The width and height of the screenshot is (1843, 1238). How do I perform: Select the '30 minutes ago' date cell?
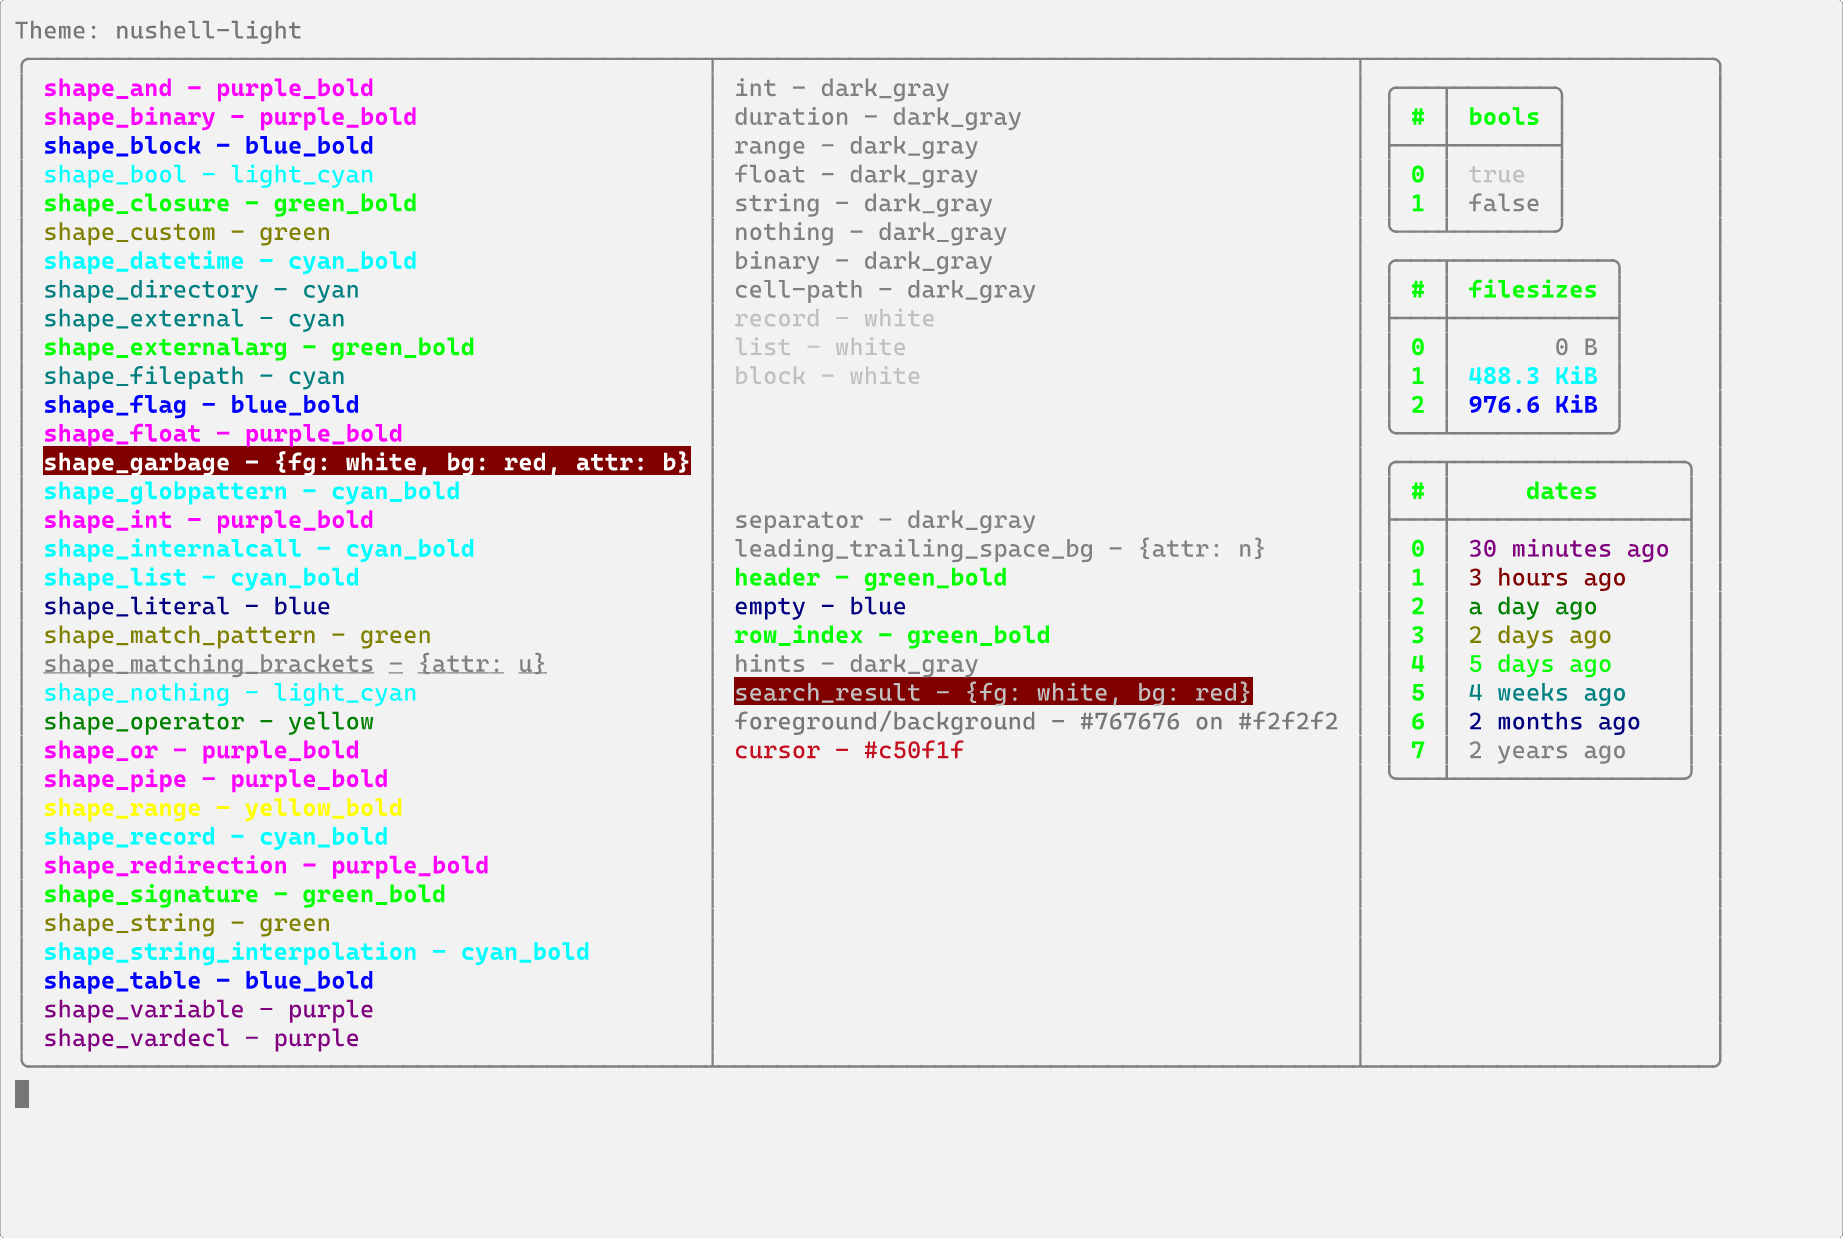click(1569, 549)
